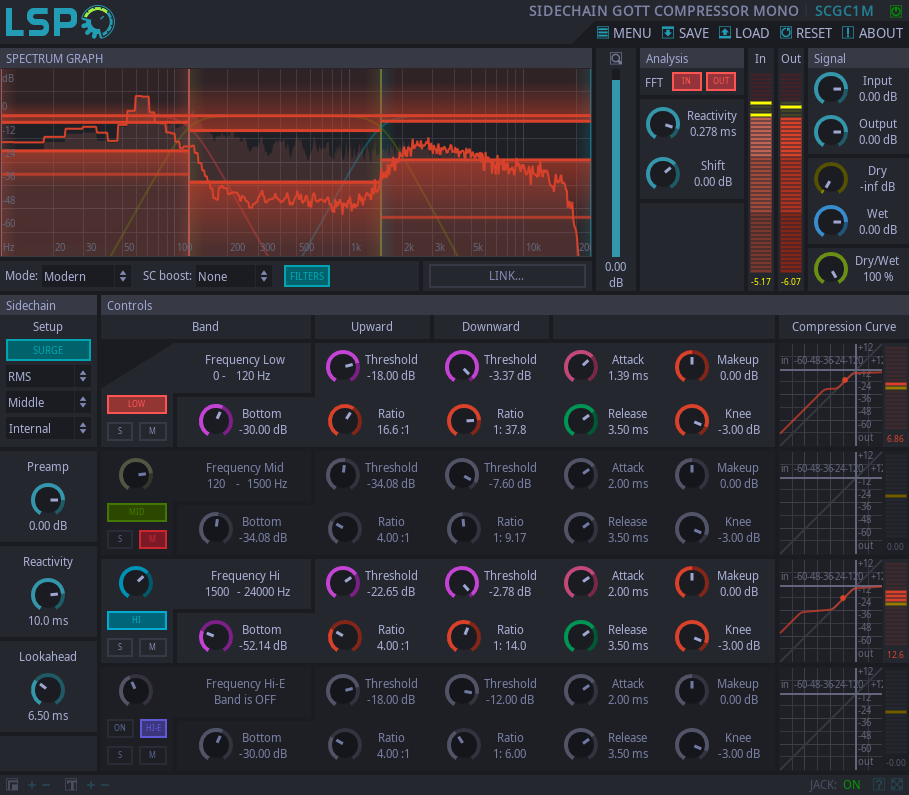Click the ABOUT label
The height and width of the screenshot is (795, 909).
pos(881,33)
